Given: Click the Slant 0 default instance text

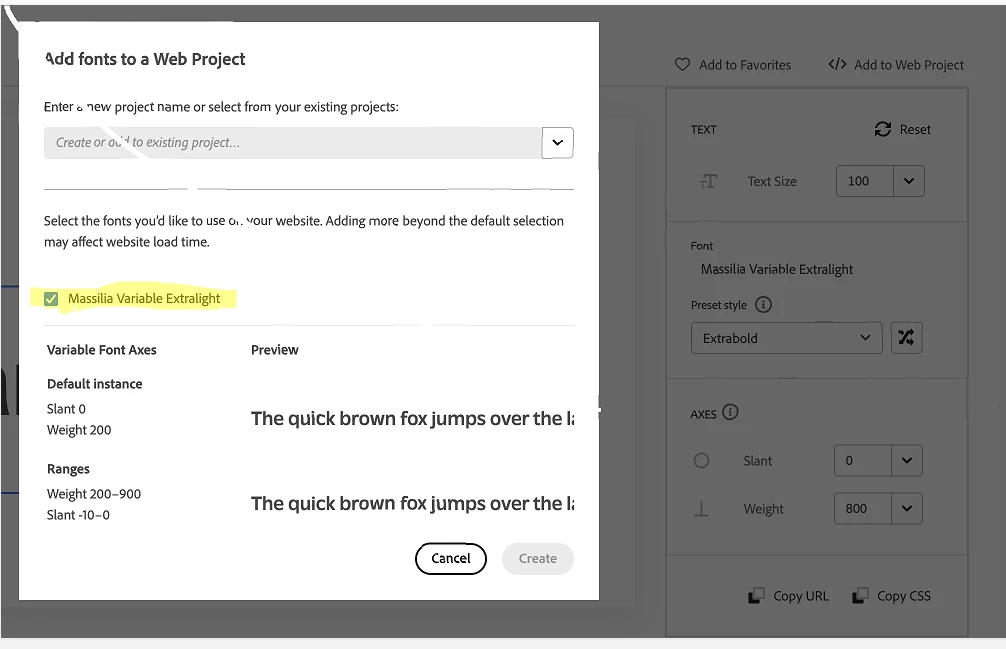Looking at the screenshot, I should 66,409.
